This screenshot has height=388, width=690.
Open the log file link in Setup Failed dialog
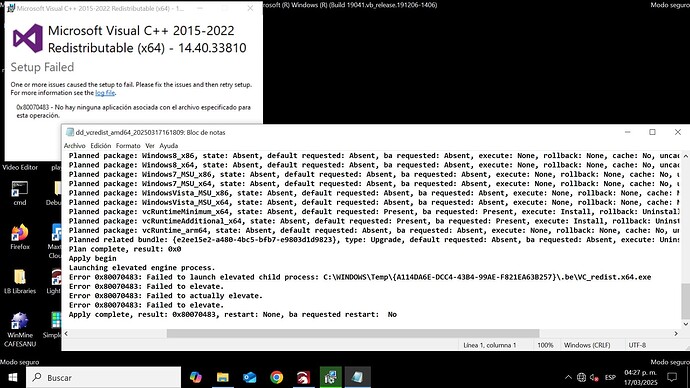pyautogui.click(x=105, y=93)
